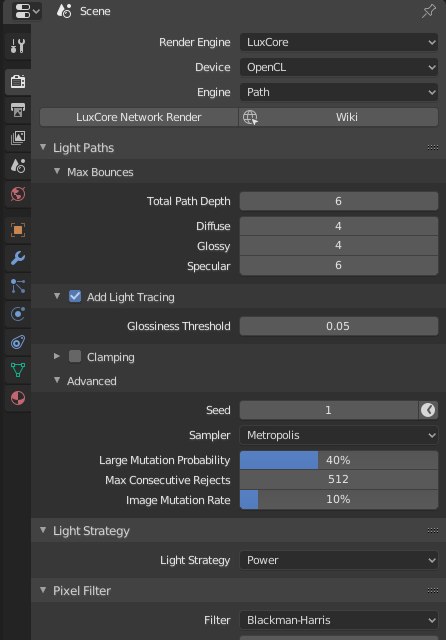Viewport: 446px width, 640px height.
Task: Open the Sampler dropdown showing Metropolis
Action: pos(339,435)
